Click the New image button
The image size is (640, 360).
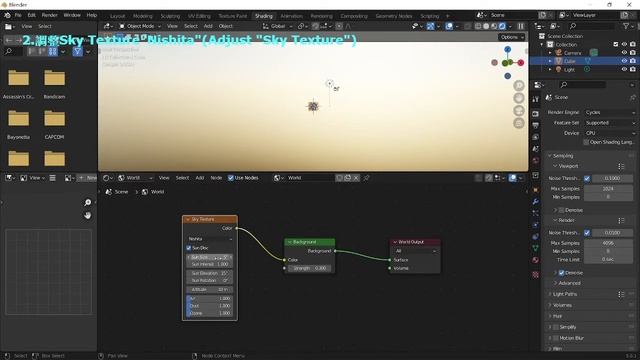click(x=87, y=178)
